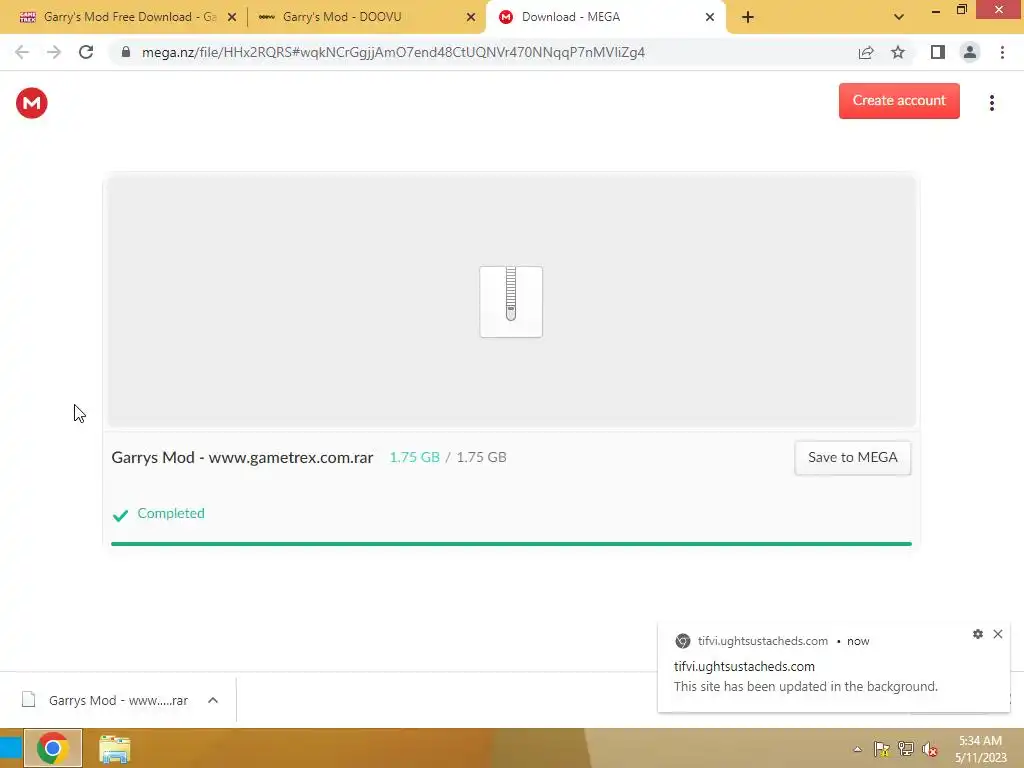
Task: Click the share page icon
Action: (x=866, y=52)
